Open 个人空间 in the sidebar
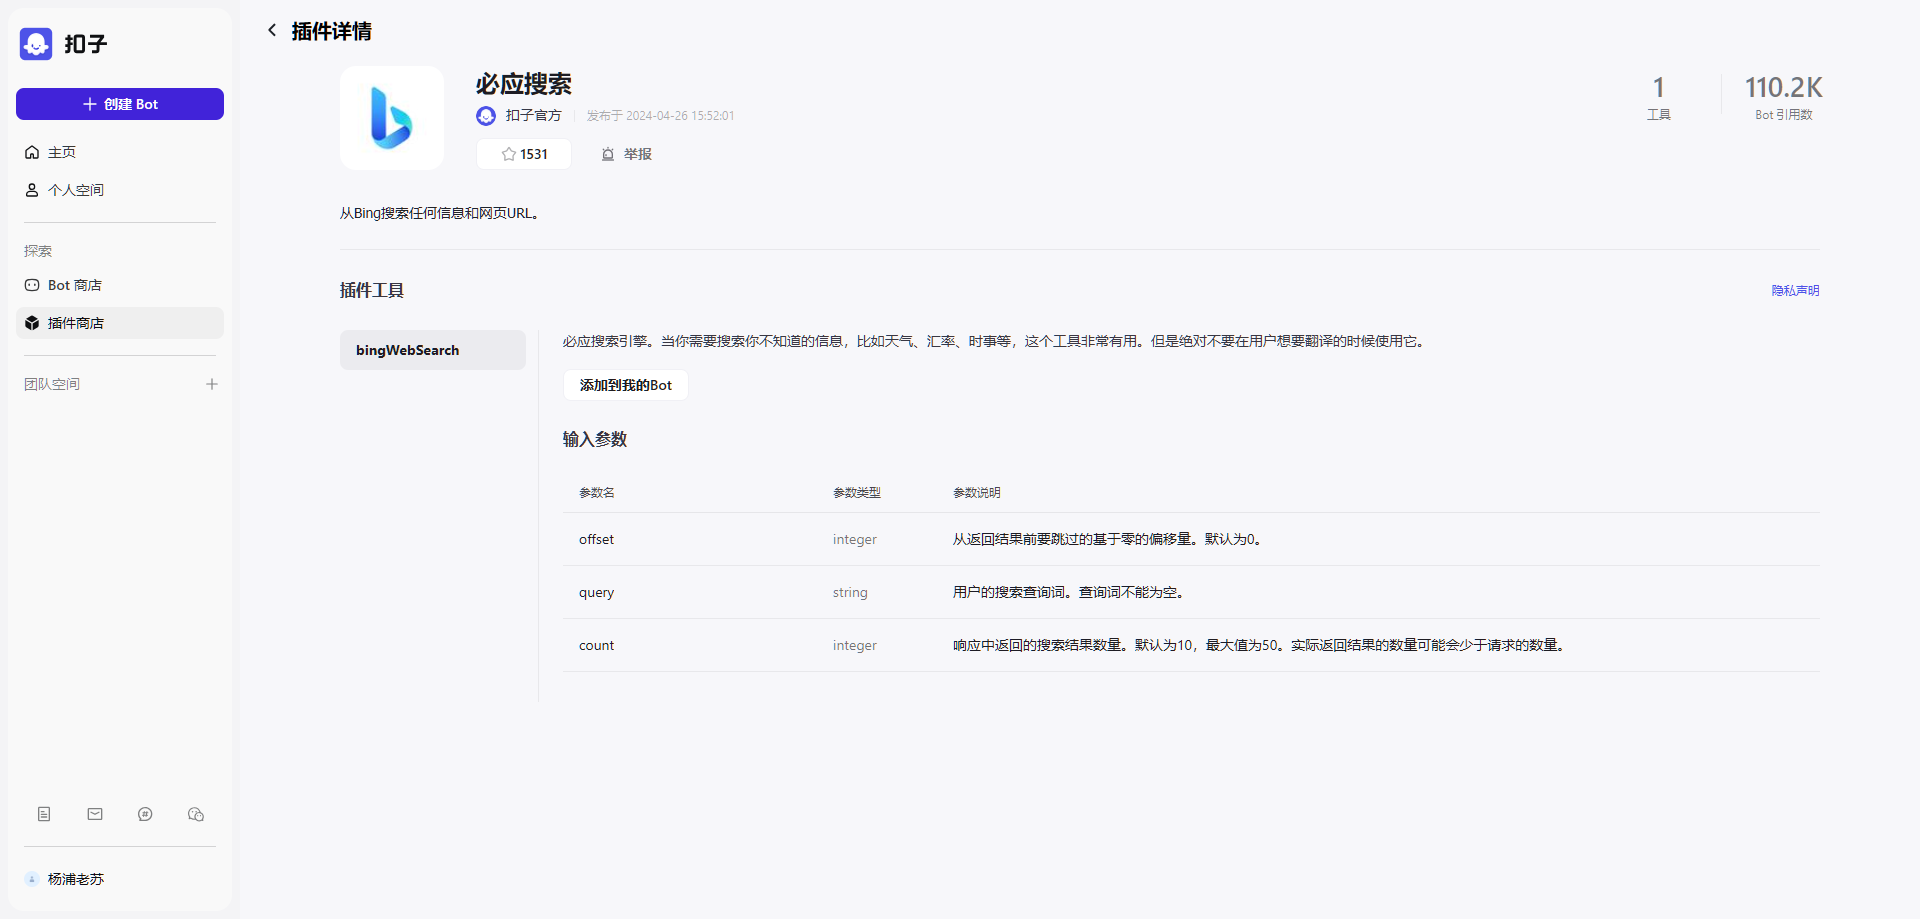This screenshot has height=919, width=1920. click(120, 190)
